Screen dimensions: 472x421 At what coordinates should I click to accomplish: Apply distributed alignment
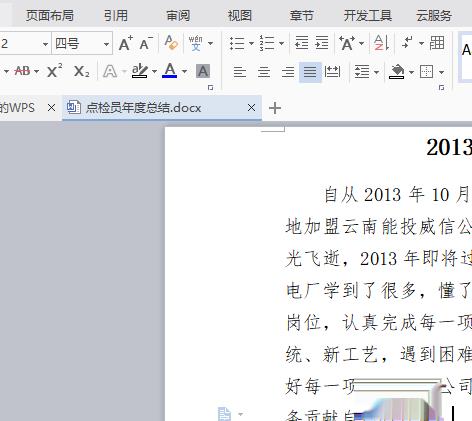pyautogui.click(x=332, y=72)
